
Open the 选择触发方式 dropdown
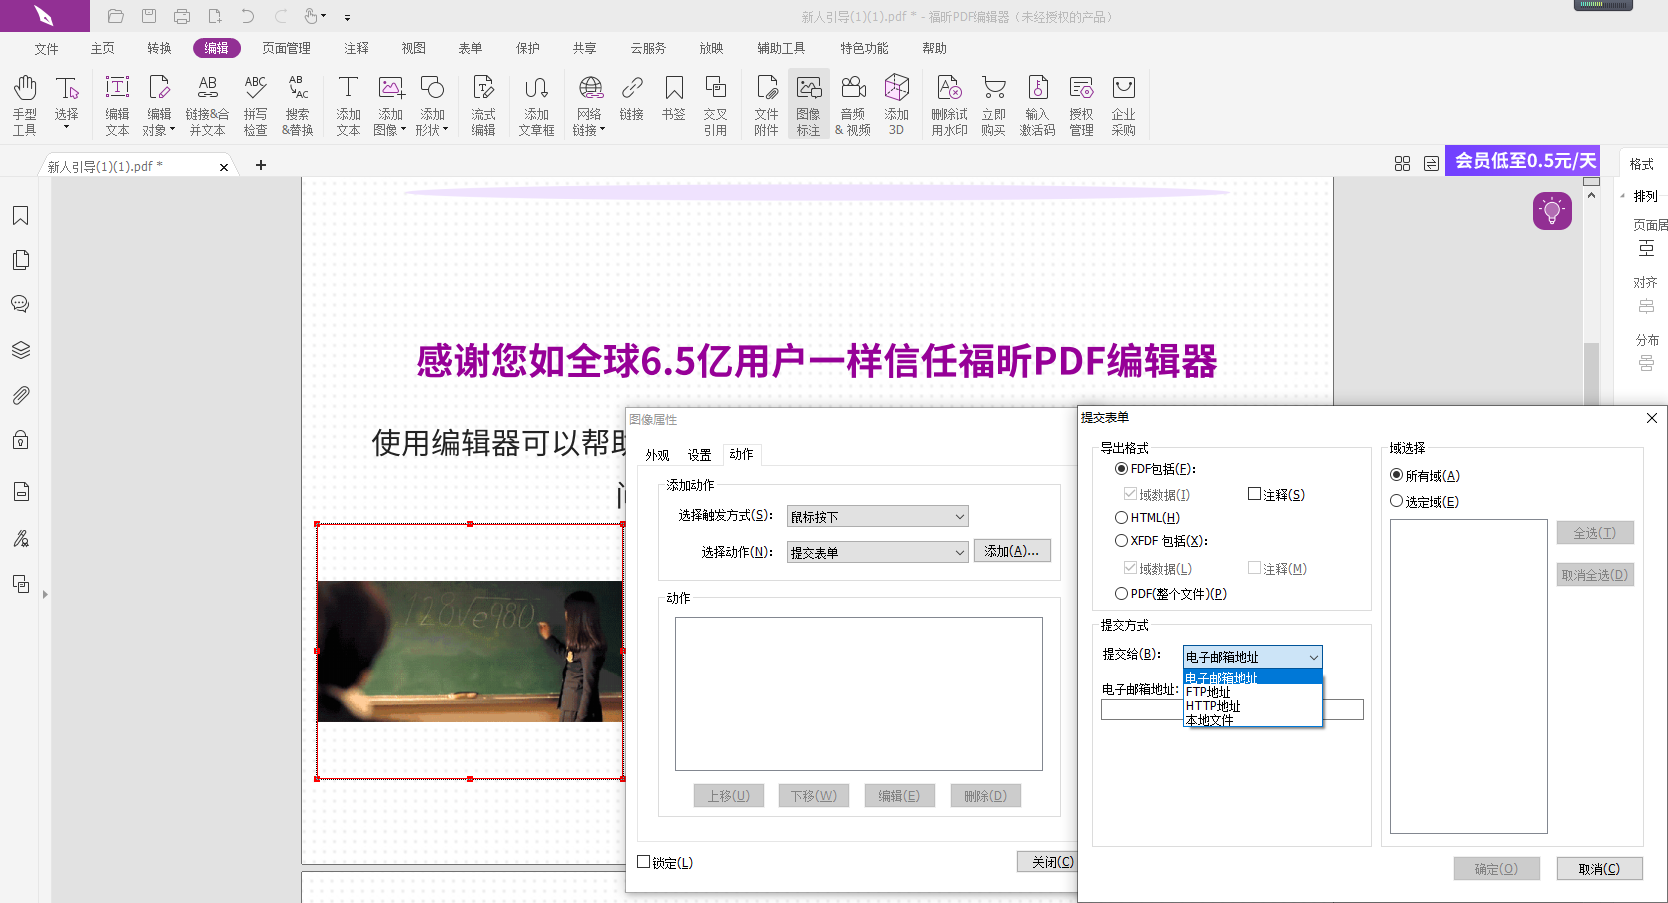(x=876, y=515)
